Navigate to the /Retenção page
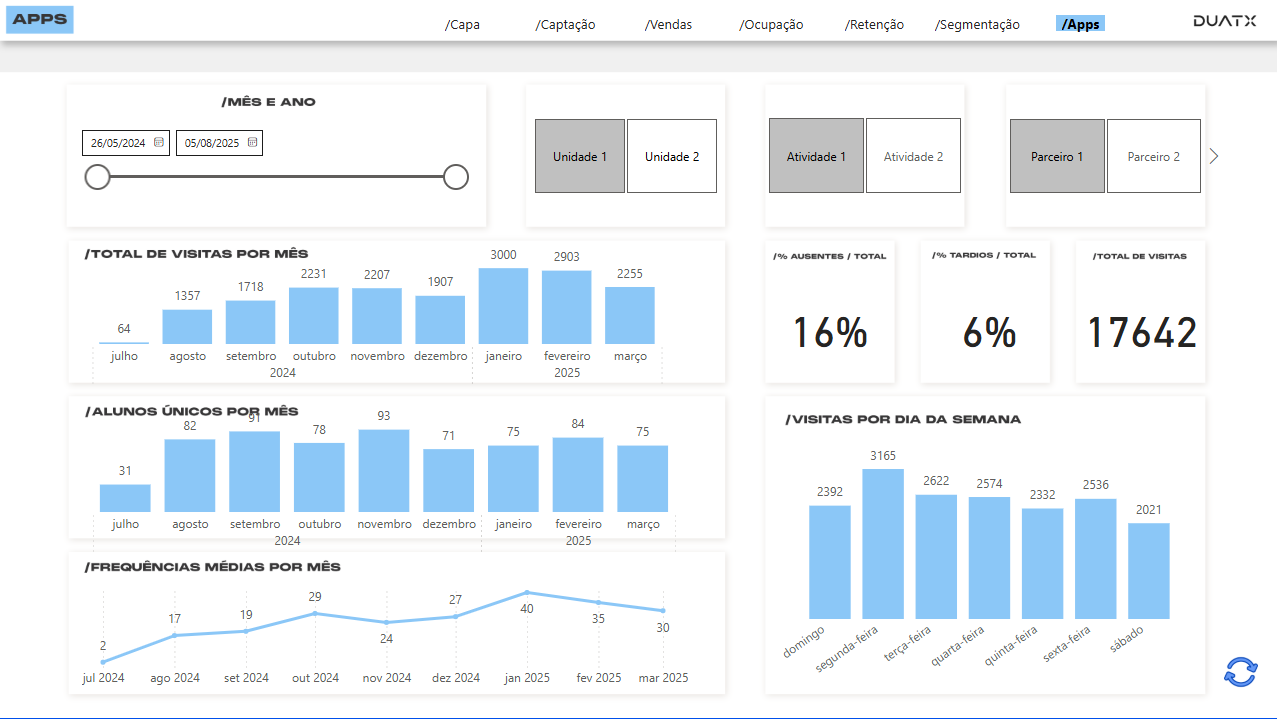 [x=873, y=24]
